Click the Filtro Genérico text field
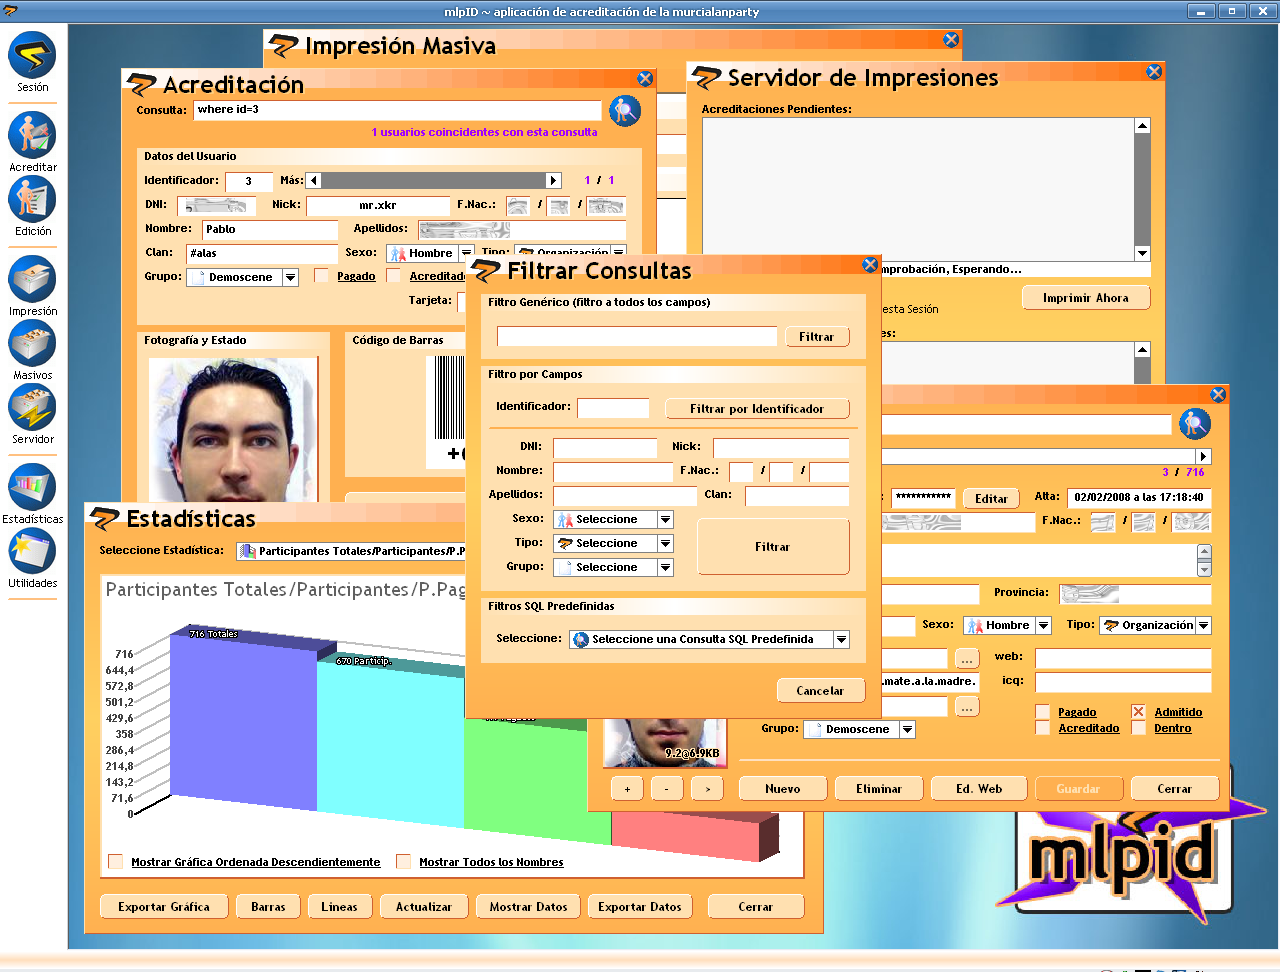This screenshot has width=1280, height=972. tap(636, 337)
